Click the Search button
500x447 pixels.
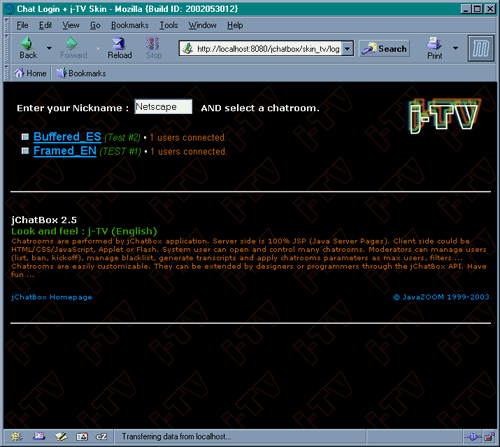click(384, 49)
